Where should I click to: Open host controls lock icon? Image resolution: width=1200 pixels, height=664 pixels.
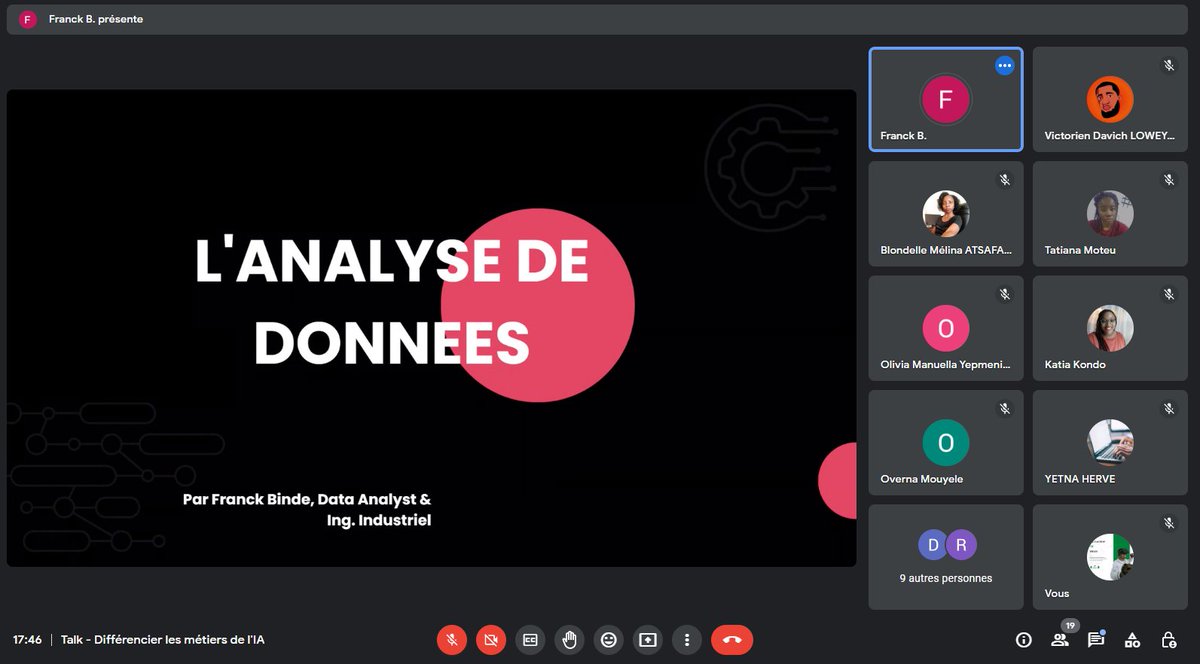pyautogui.click(x=1168, y=640)
